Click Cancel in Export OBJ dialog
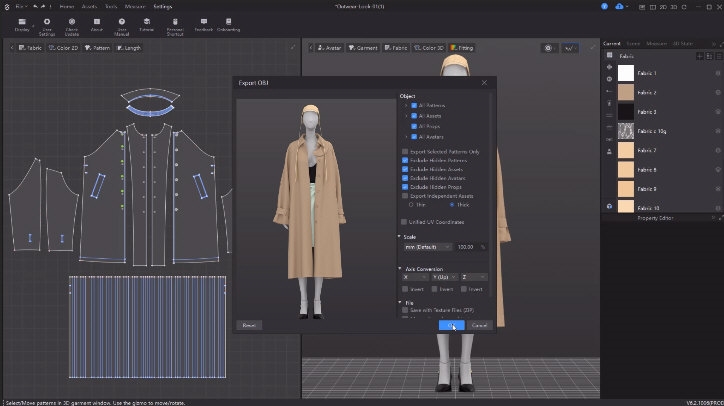This screenshot has height=406, width=724. tap(479, 325)
